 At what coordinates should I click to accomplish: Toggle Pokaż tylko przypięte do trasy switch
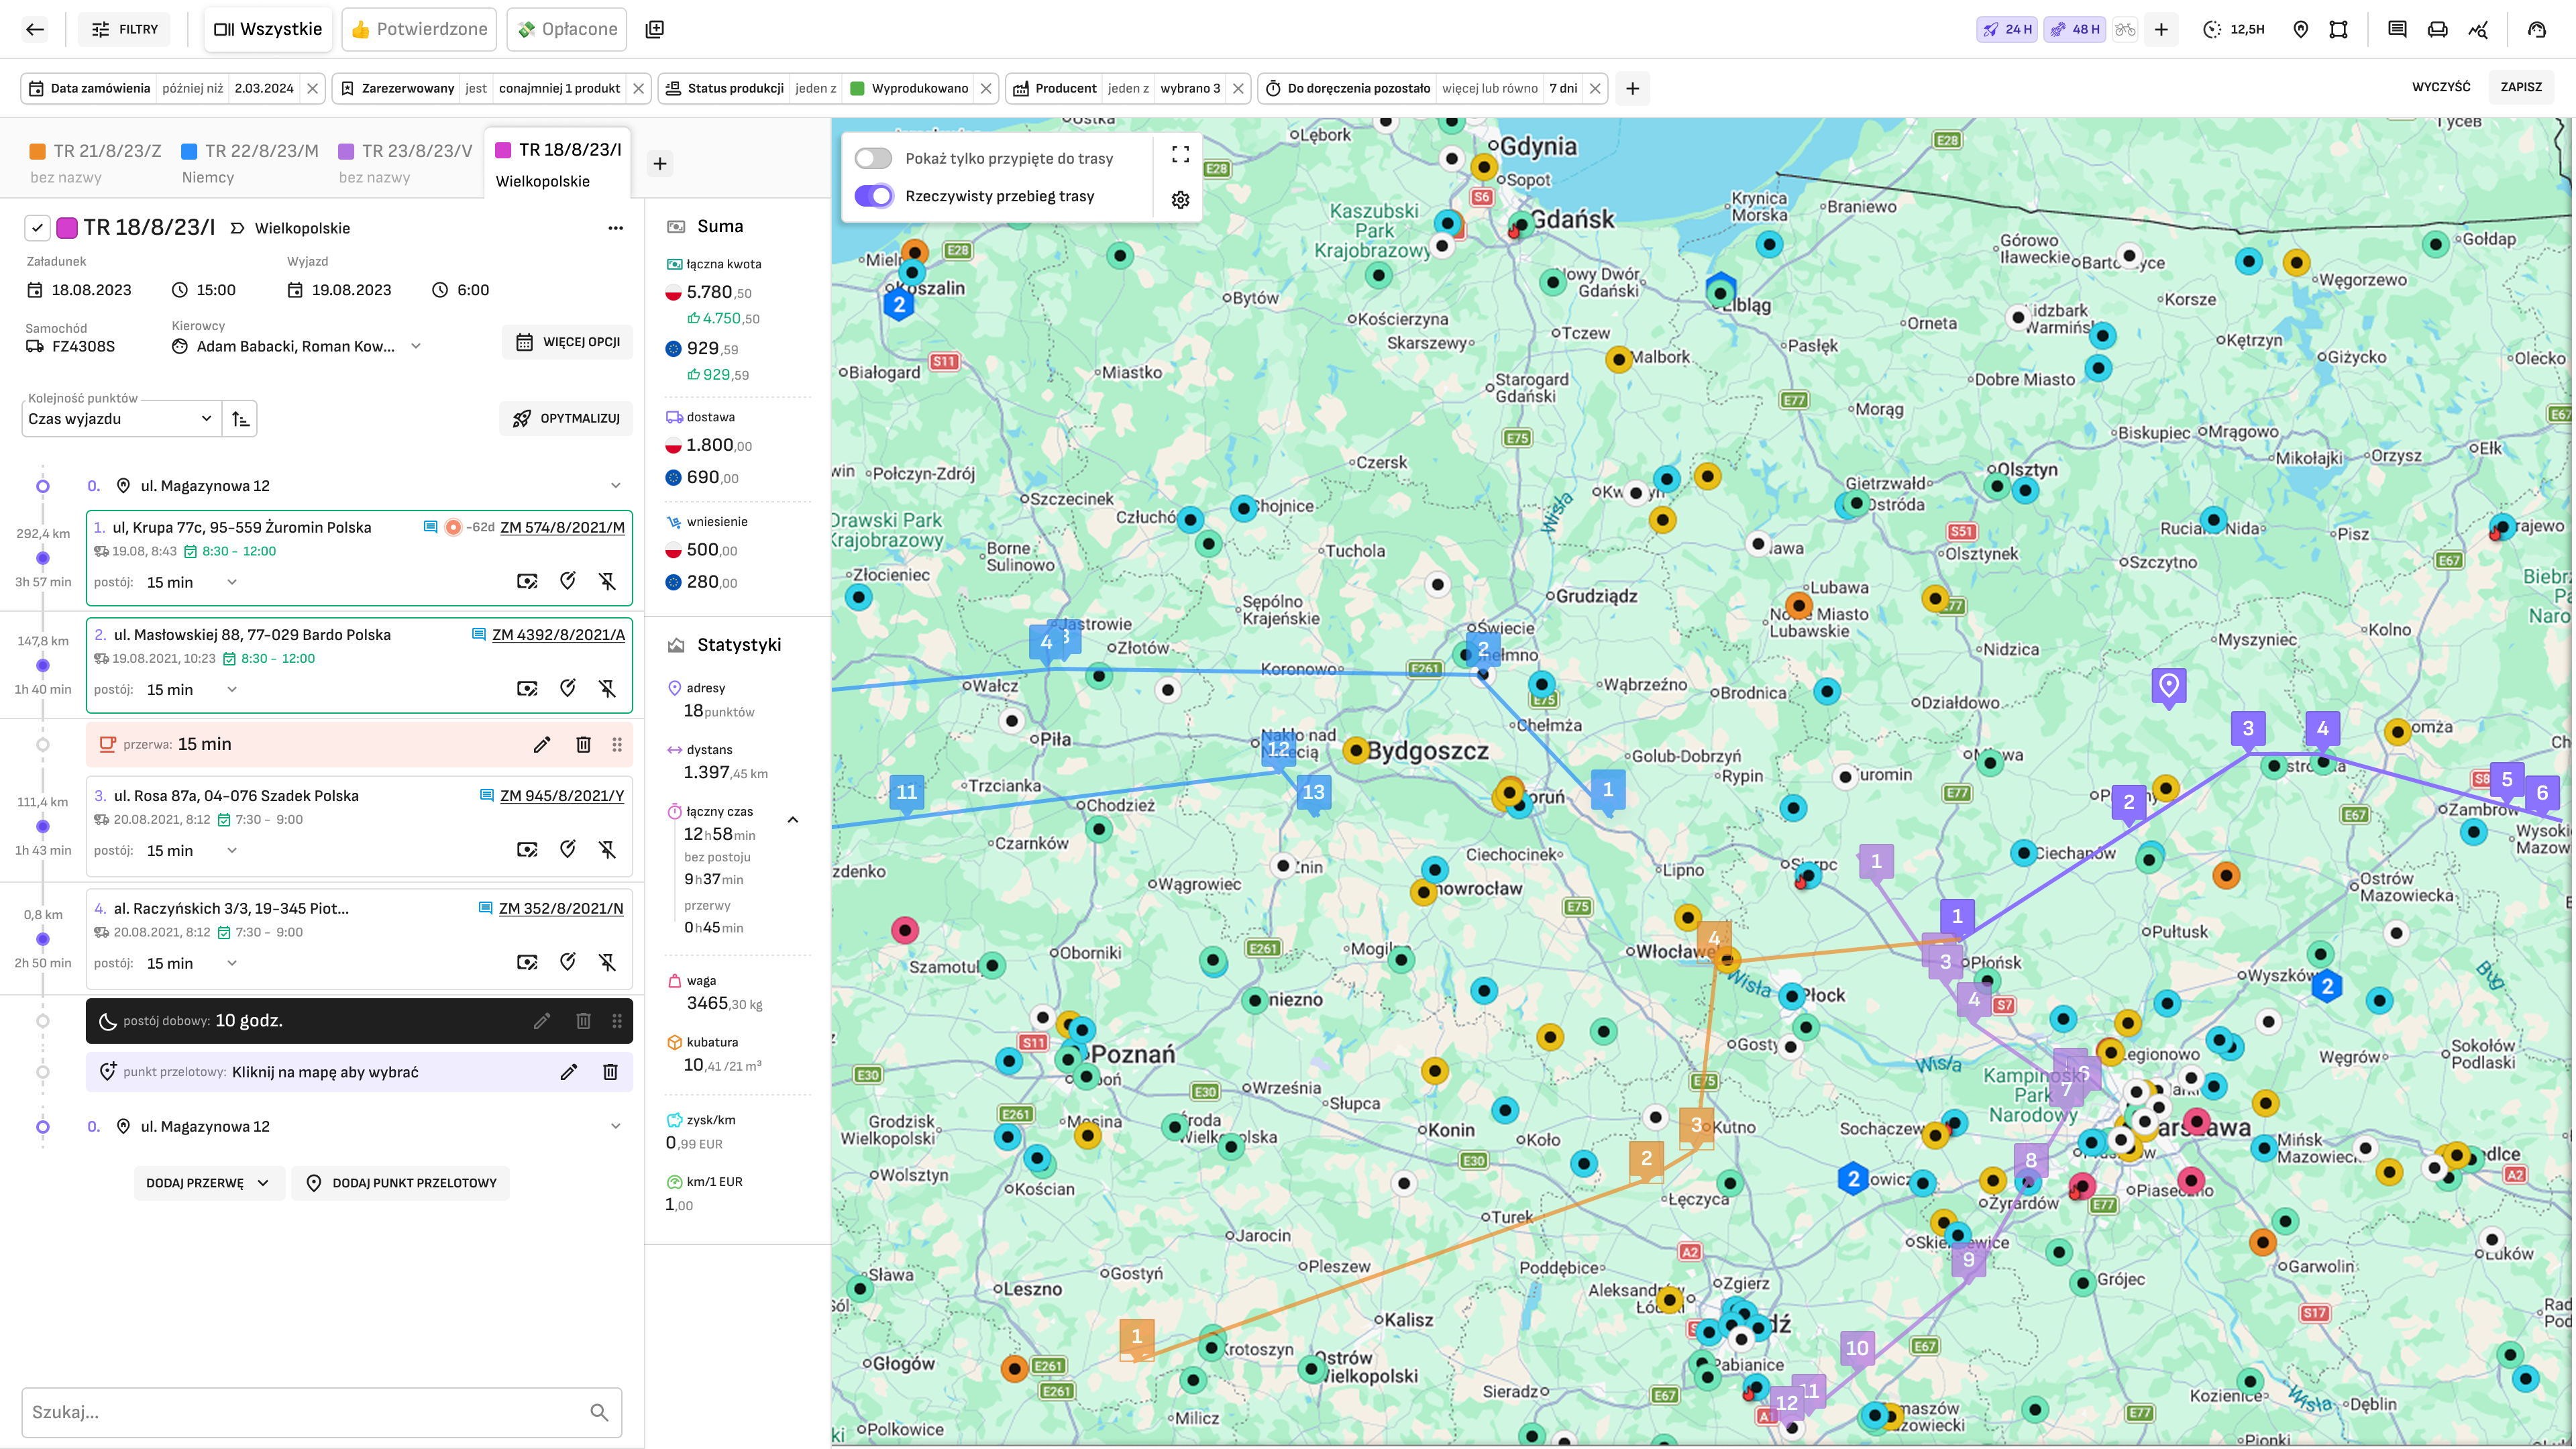873,158
